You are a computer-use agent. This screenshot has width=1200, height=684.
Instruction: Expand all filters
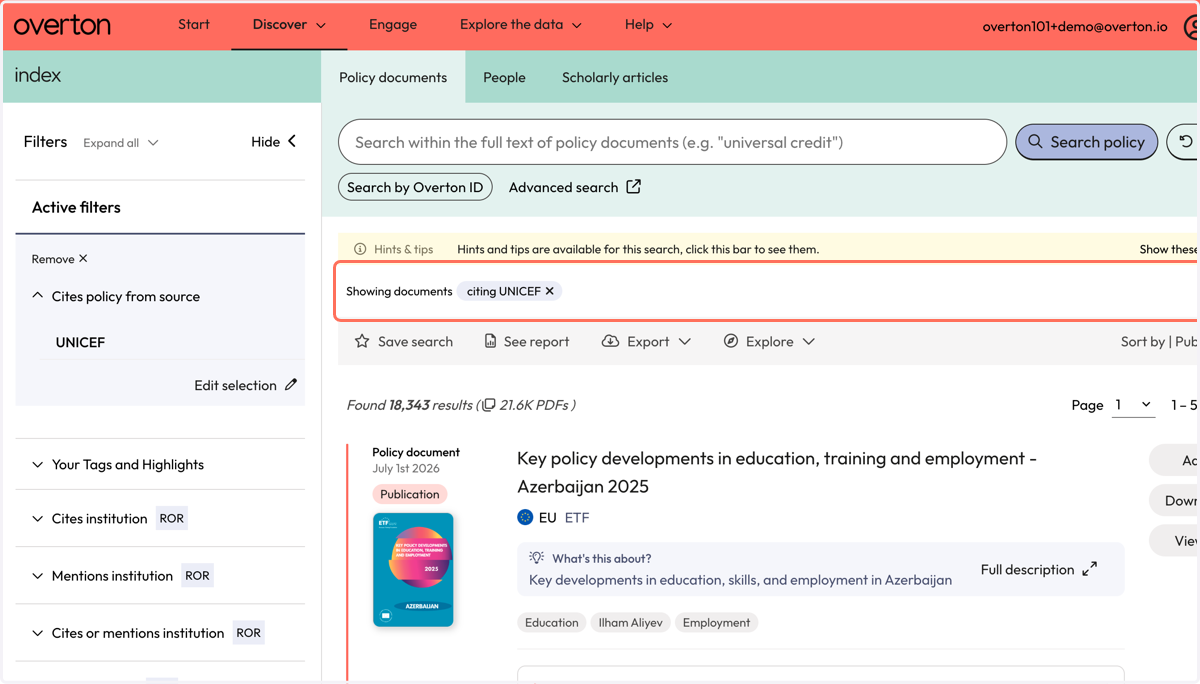pyautogui.click(x=121, y=143)
